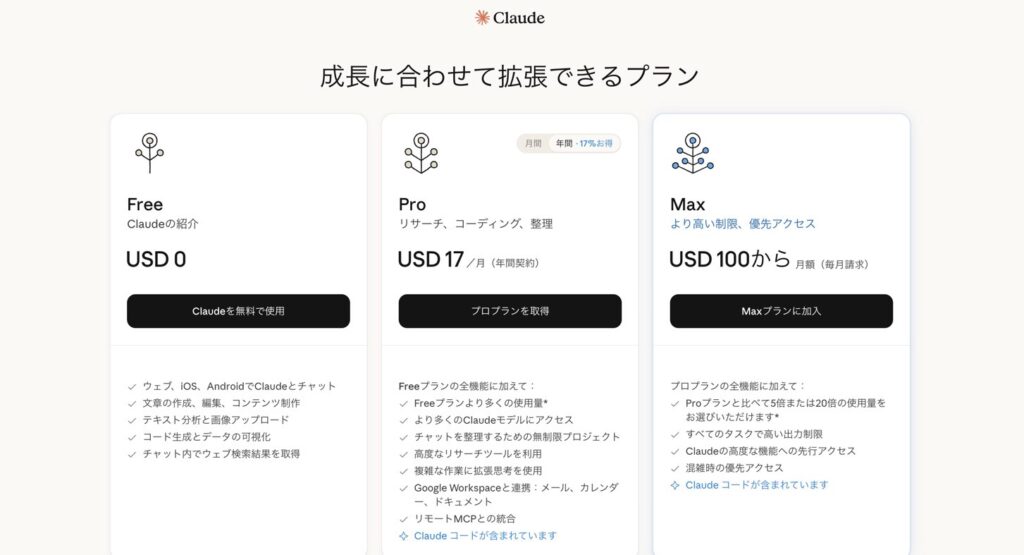Click the Max plan title

tap(687, 205)
